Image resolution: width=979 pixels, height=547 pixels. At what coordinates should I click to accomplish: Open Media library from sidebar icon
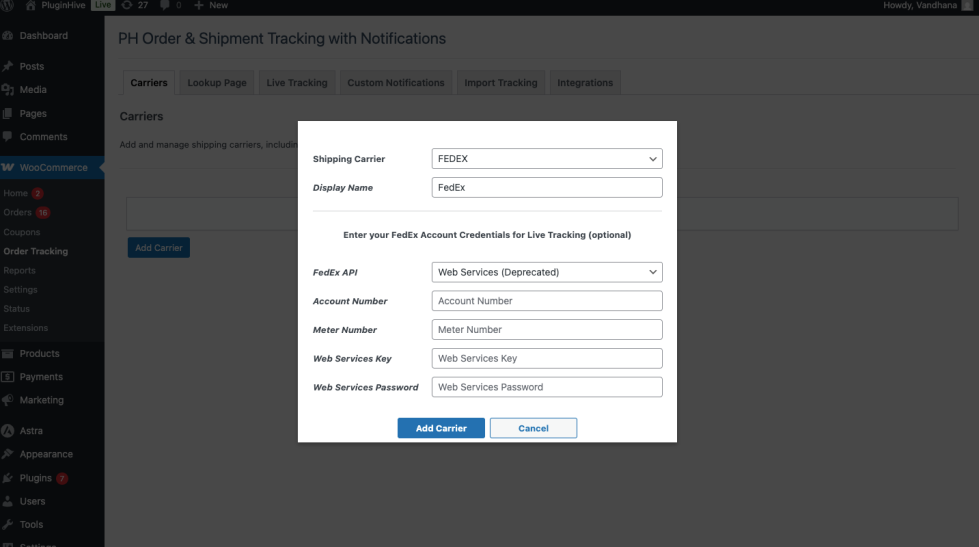coord(8,90)
